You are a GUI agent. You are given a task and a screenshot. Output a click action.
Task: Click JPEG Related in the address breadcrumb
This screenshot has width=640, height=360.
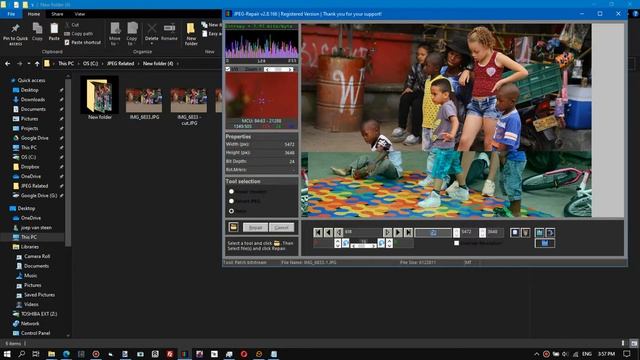120,64
